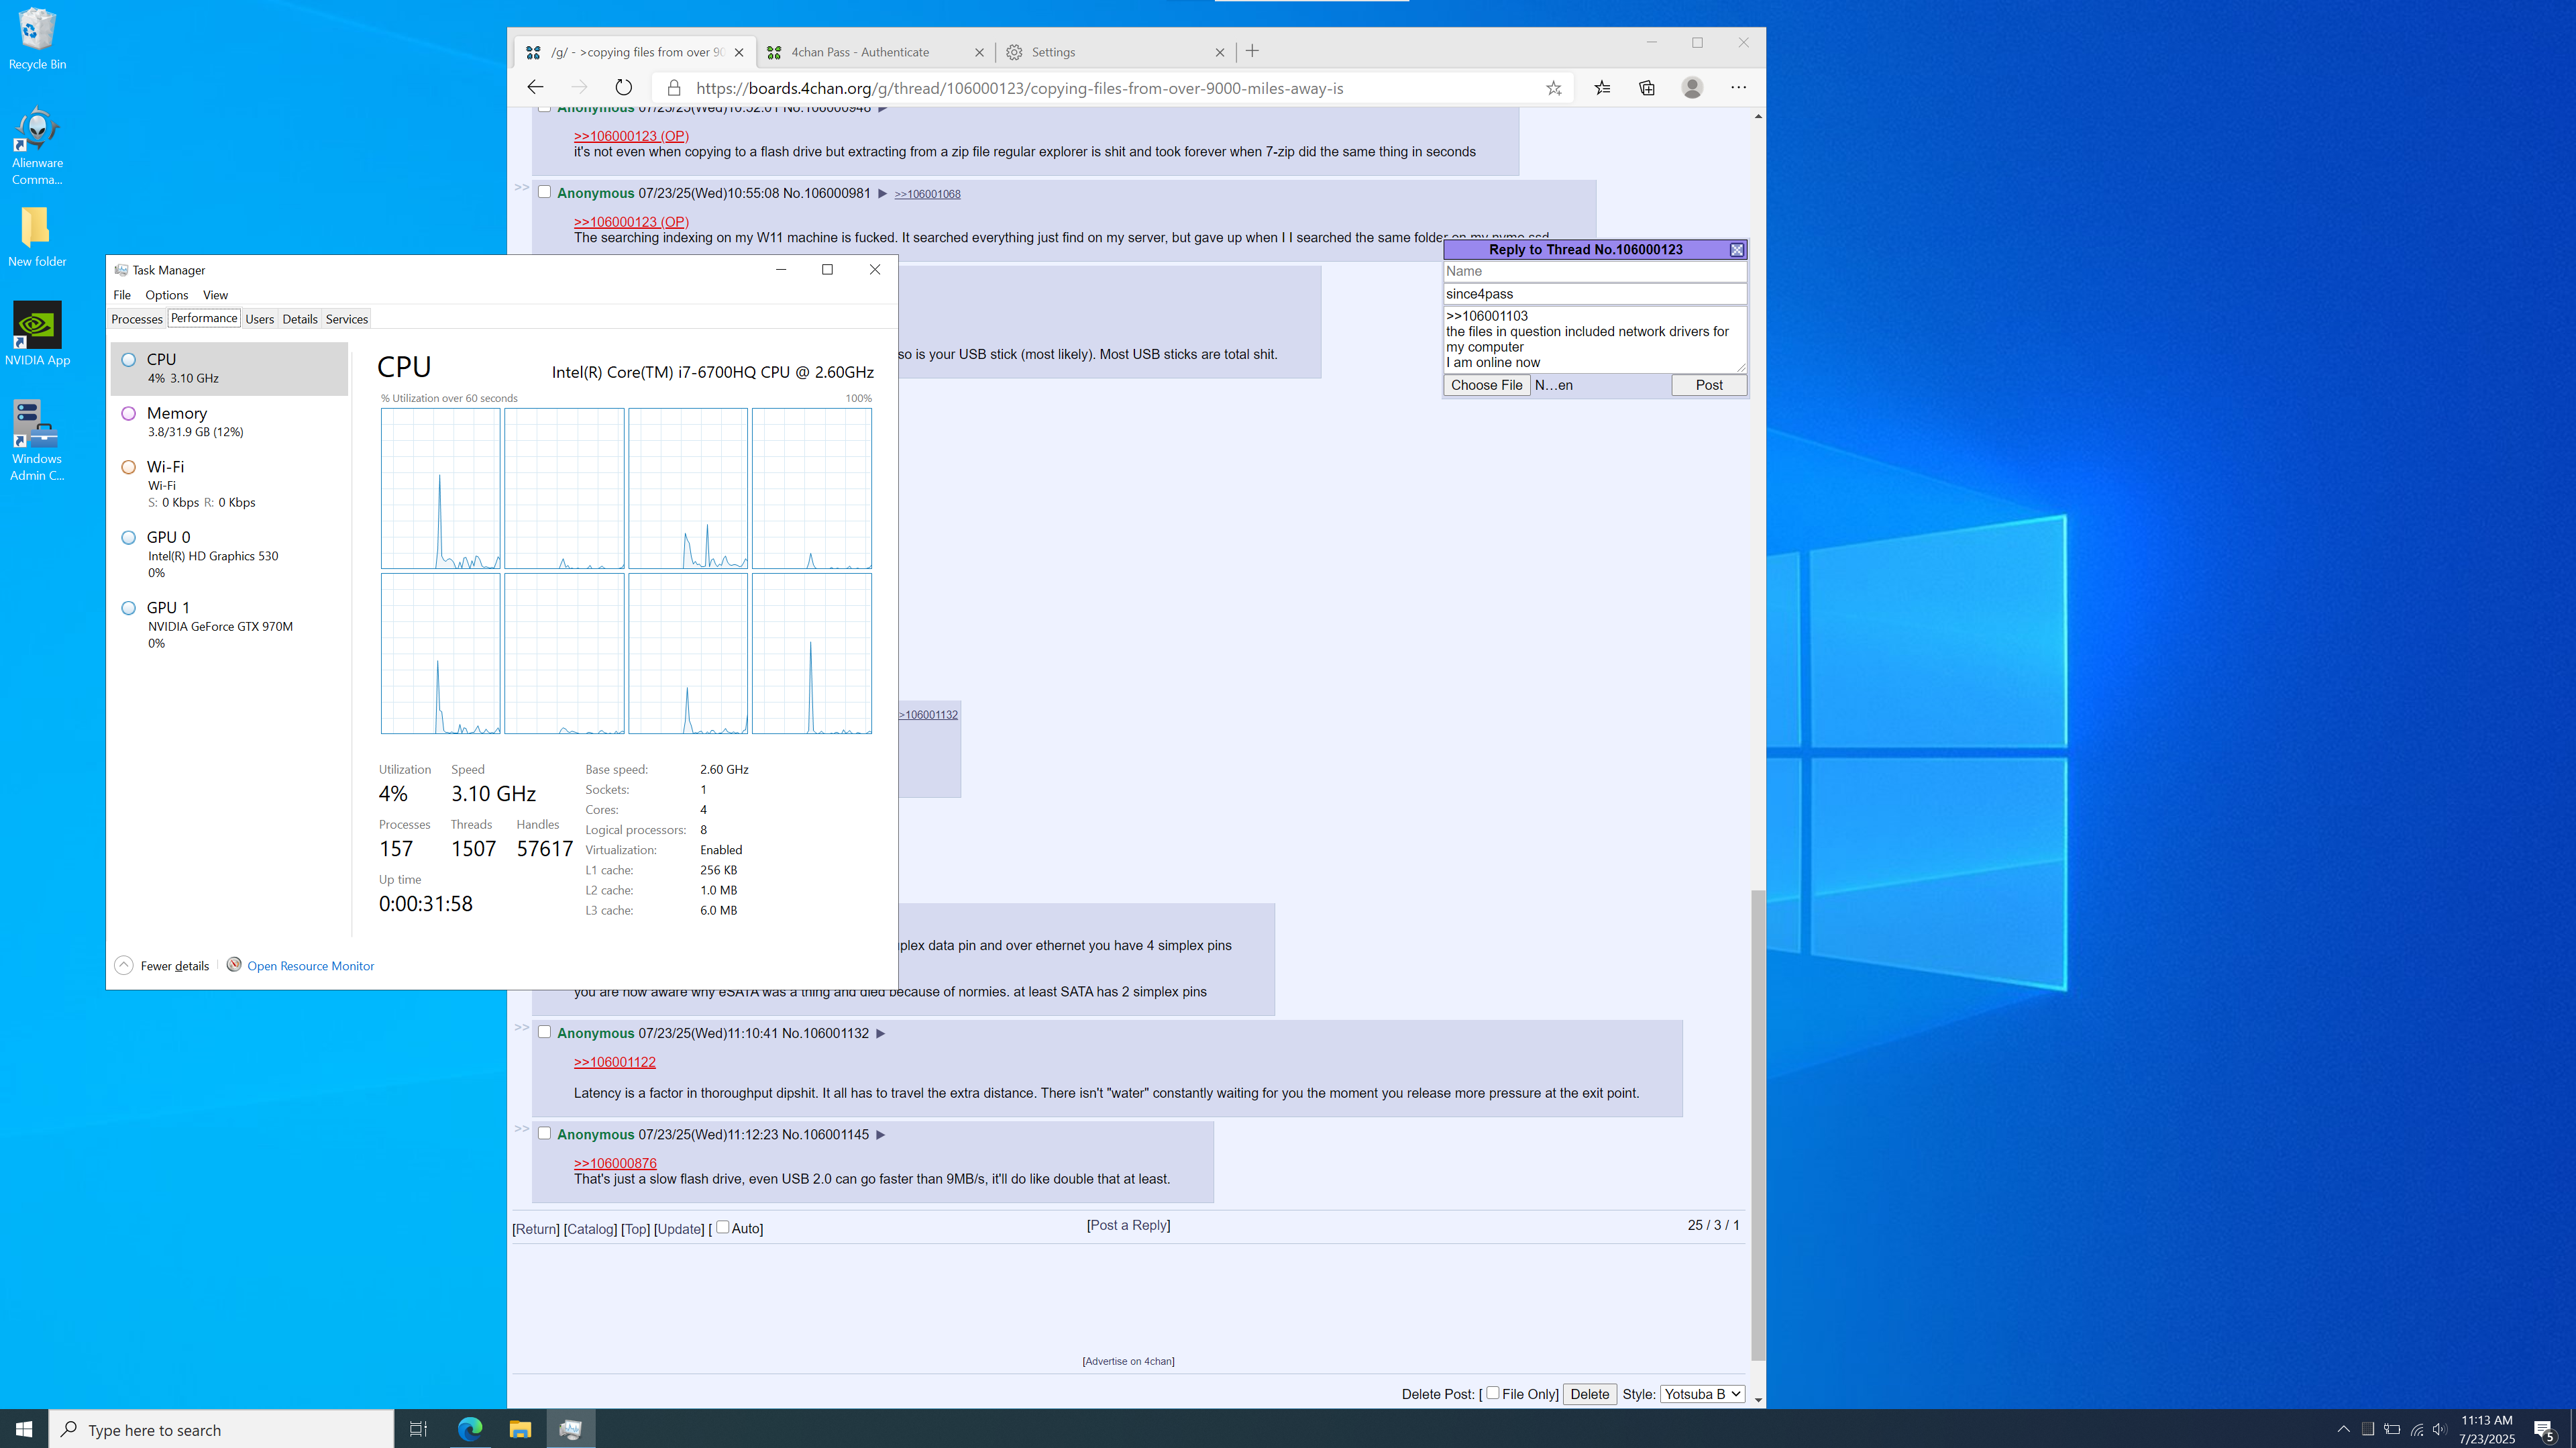The width and height of the screenshot is (2576, 1448).
Task: Close the 4chan Pass Authenticate tab
Action: coord(979,52)
